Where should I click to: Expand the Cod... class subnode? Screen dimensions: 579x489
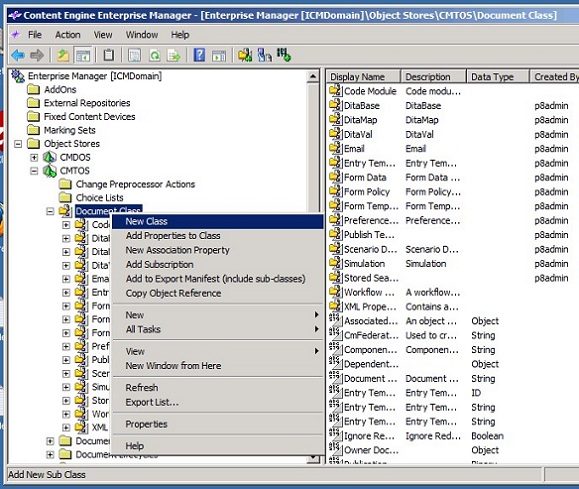[x=66, y=225]
